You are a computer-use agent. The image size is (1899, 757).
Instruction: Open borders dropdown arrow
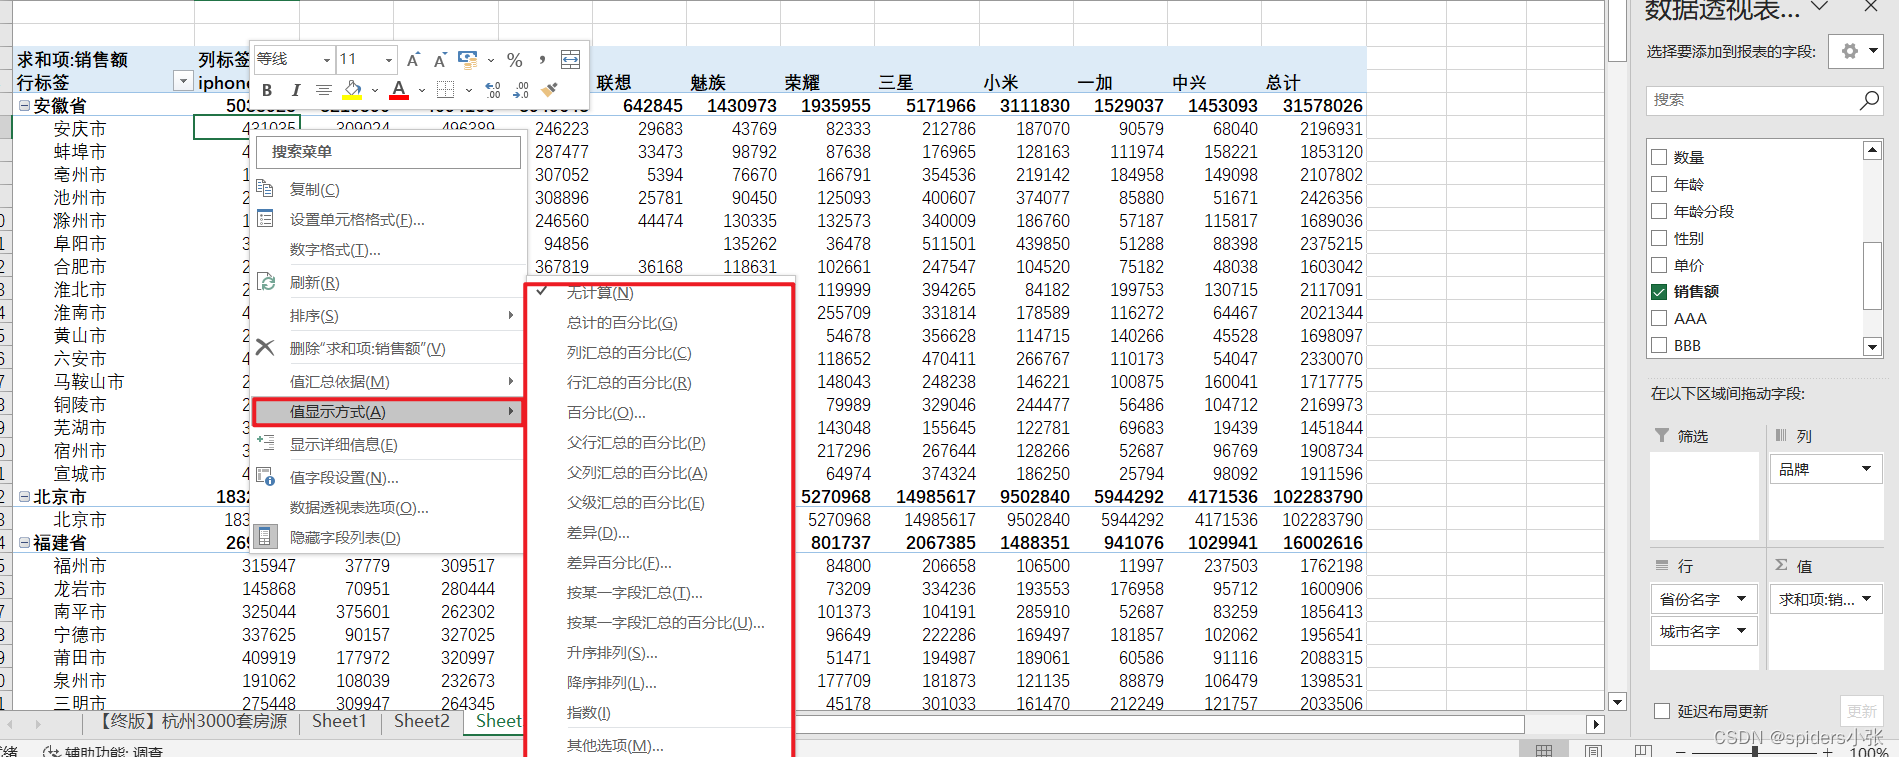click(x=468, y=90)
